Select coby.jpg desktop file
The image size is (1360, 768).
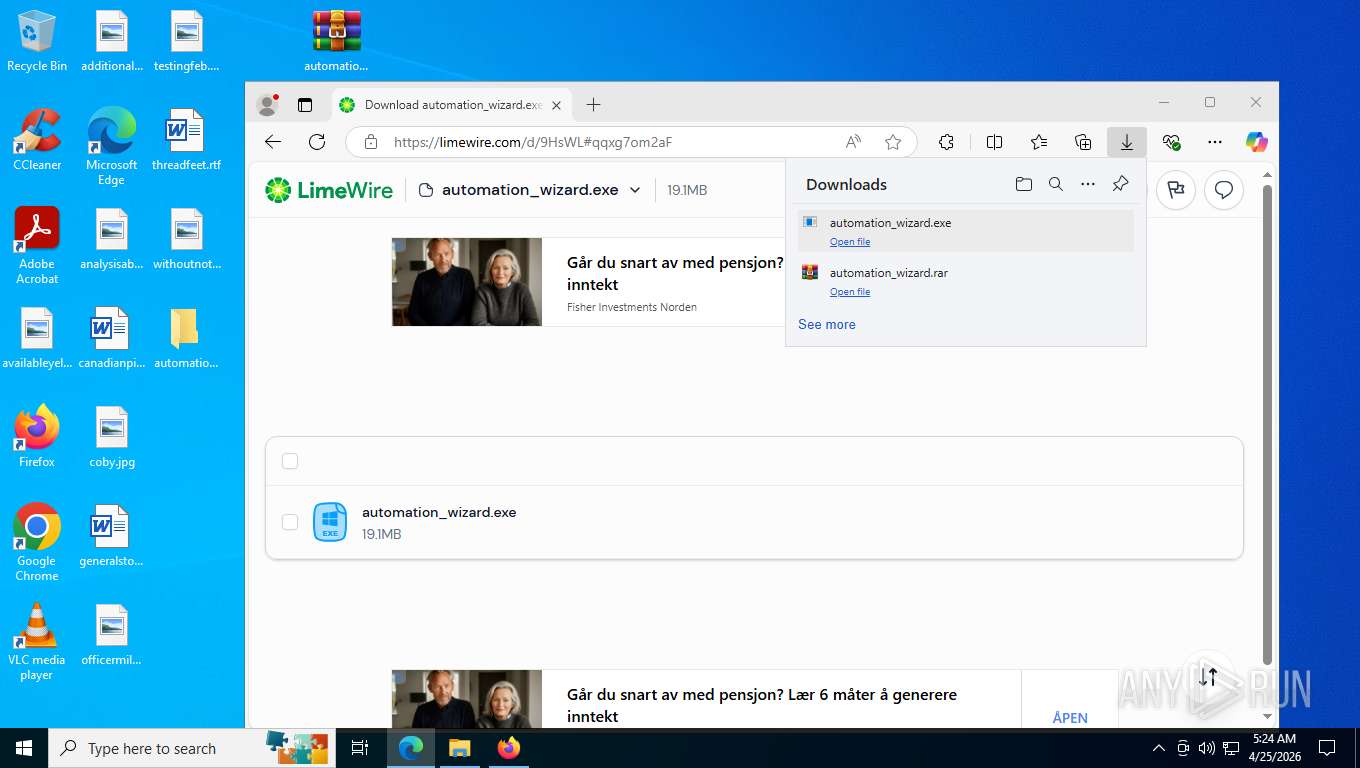pyautogui.click(x=112, y=437)
